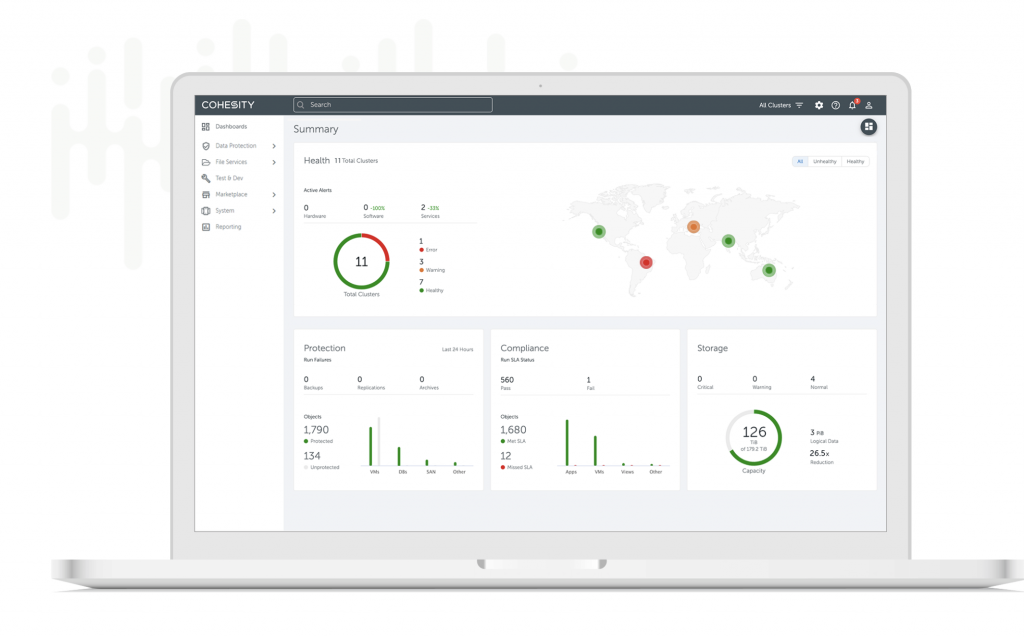Image resolution: width=1024 pixels, height=637 pixels.
Task: Open the user account icon
Action: pyautogui.click(x=869, y=105)
